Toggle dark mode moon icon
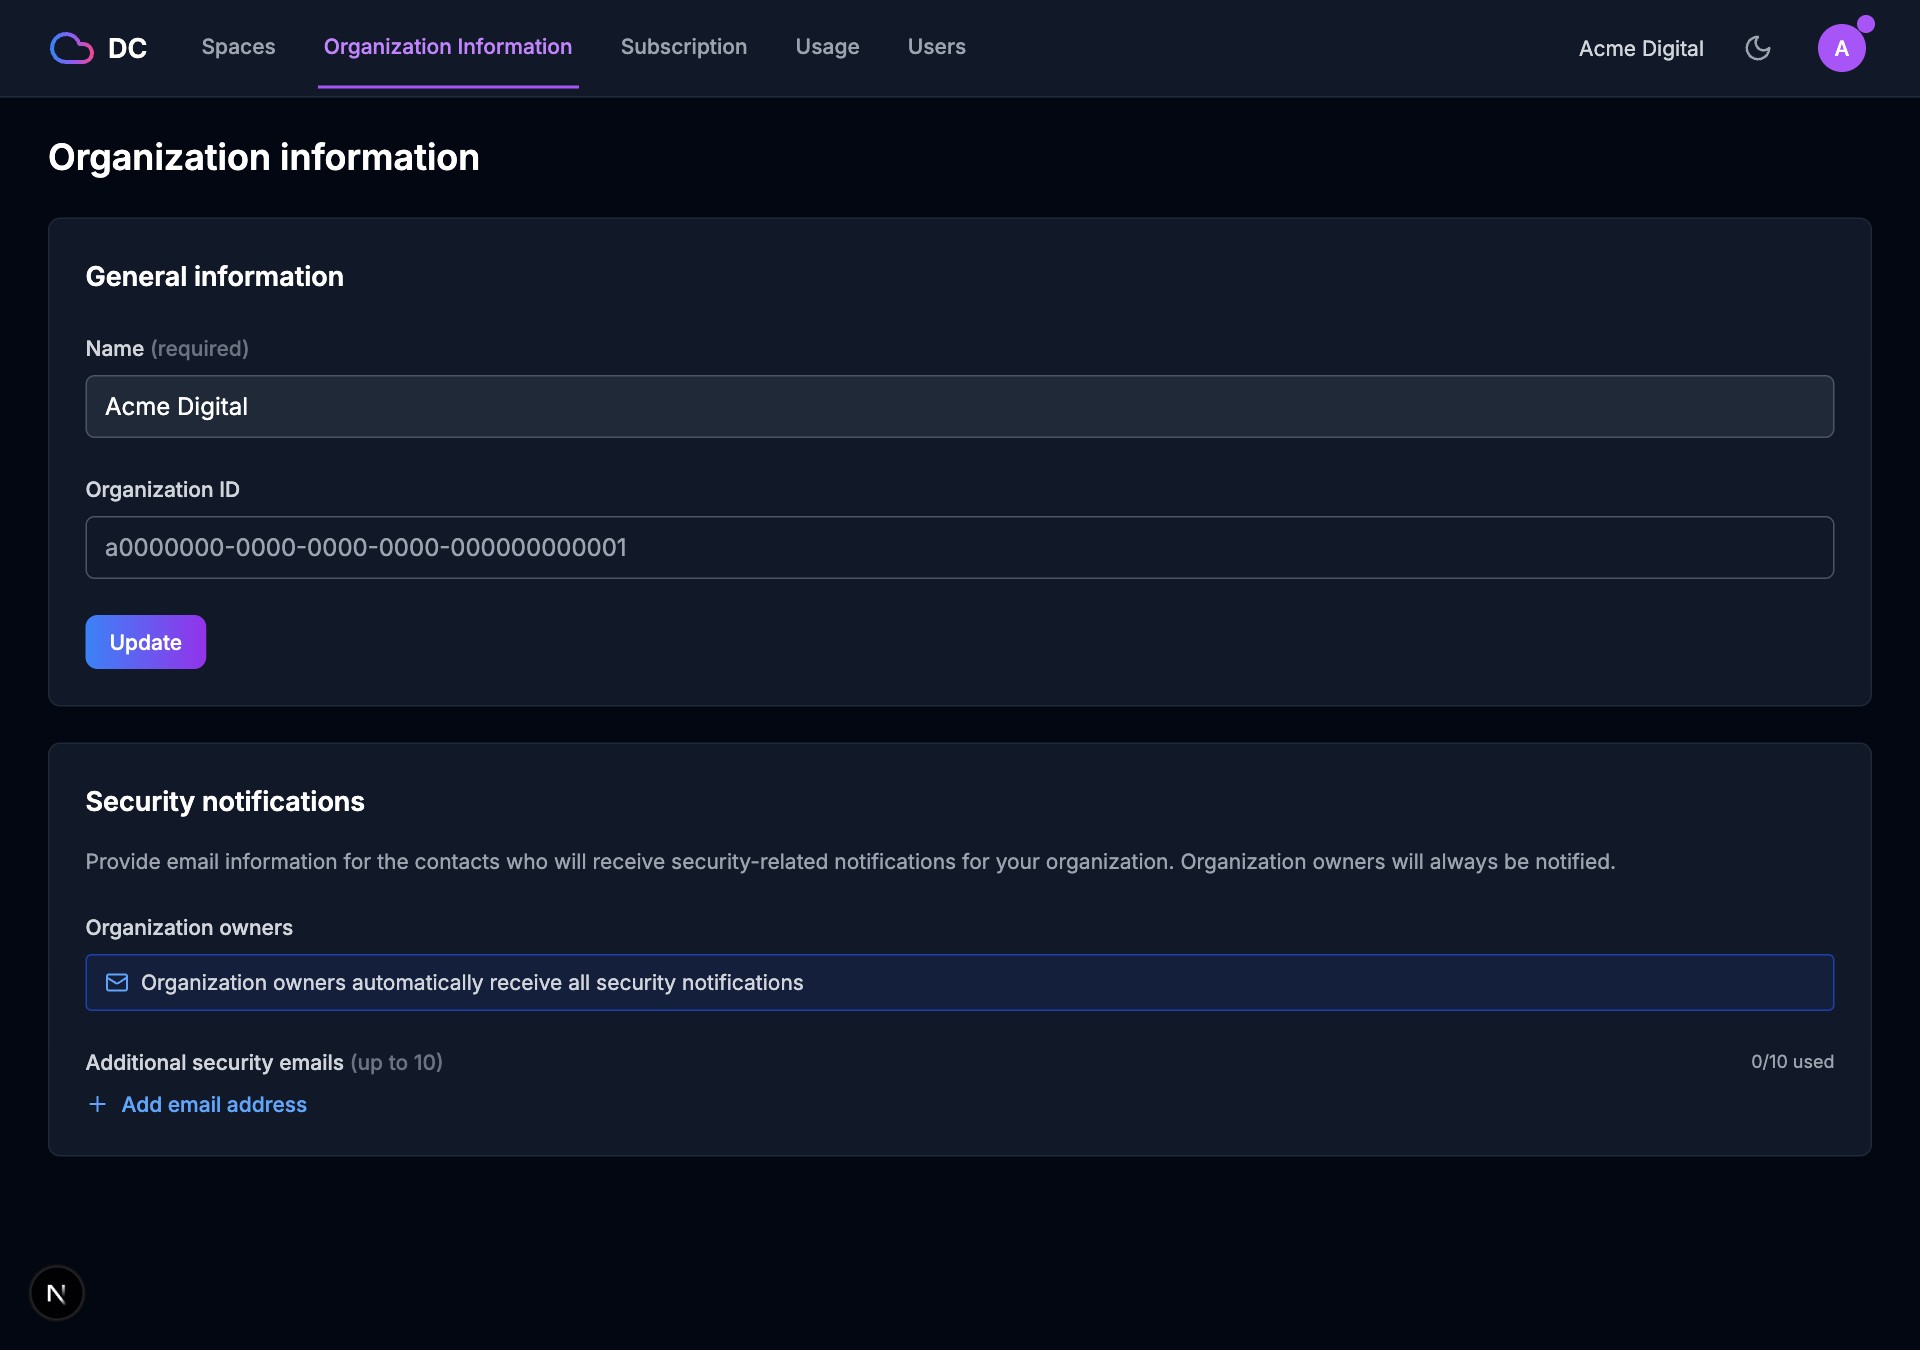This screenshot has height=1350, width=1920. tap(1757, 48)
